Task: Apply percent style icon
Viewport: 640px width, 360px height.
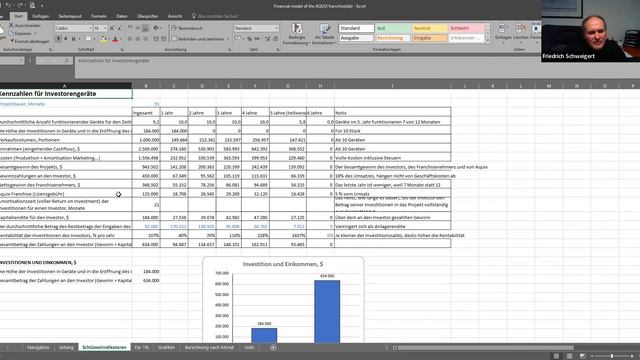Action: coord(249,39)
